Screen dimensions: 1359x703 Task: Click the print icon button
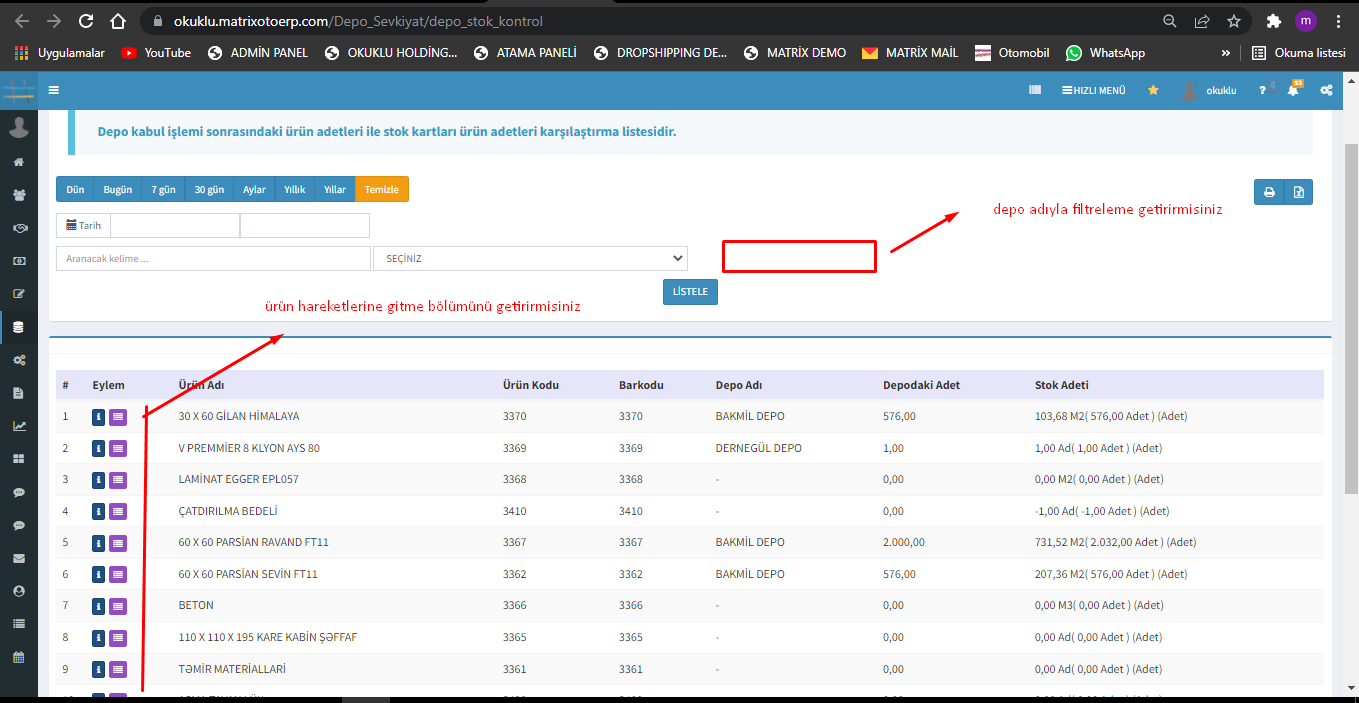pos(1269,192)
